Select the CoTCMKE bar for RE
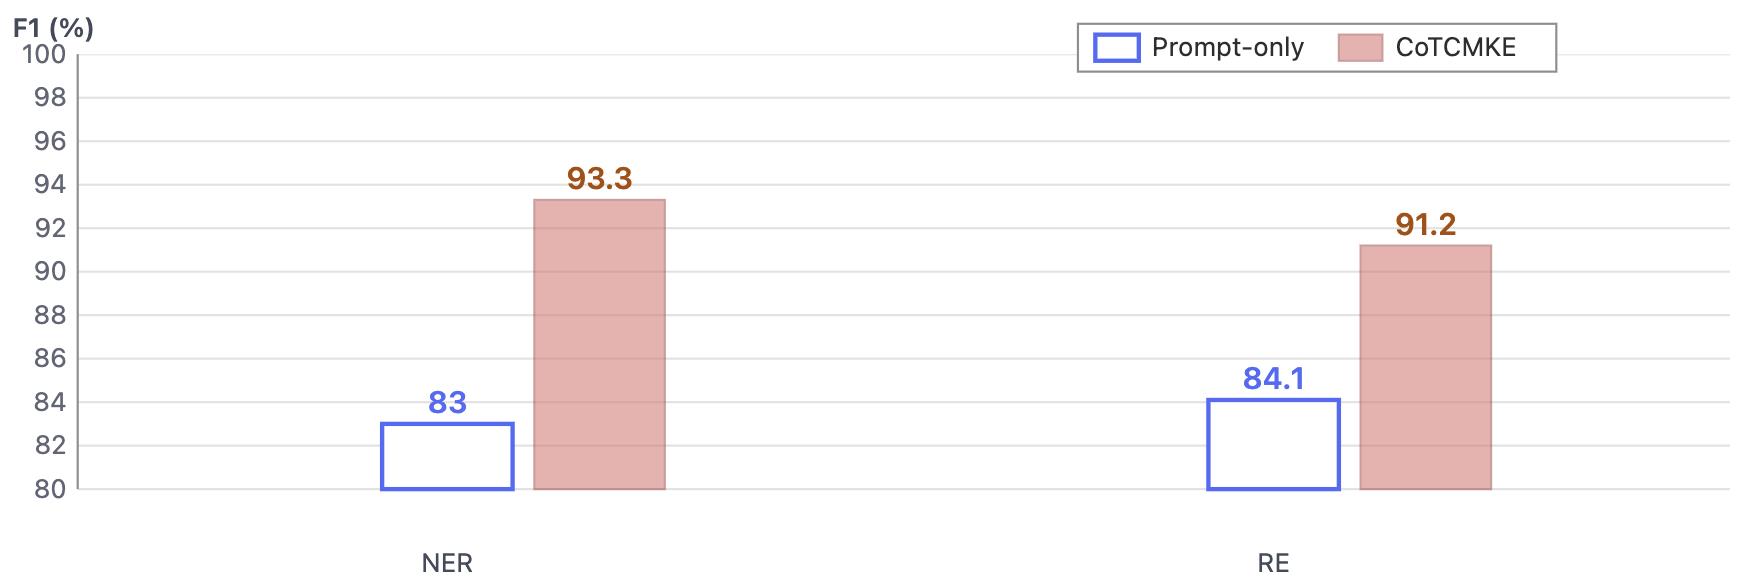Screen dimensions: 1743x584 [1425, 367]
